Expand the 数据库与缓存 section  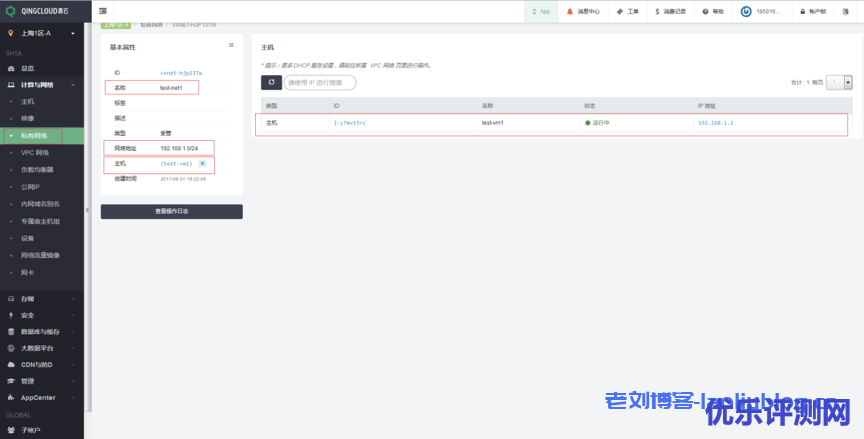click(42, 332)
